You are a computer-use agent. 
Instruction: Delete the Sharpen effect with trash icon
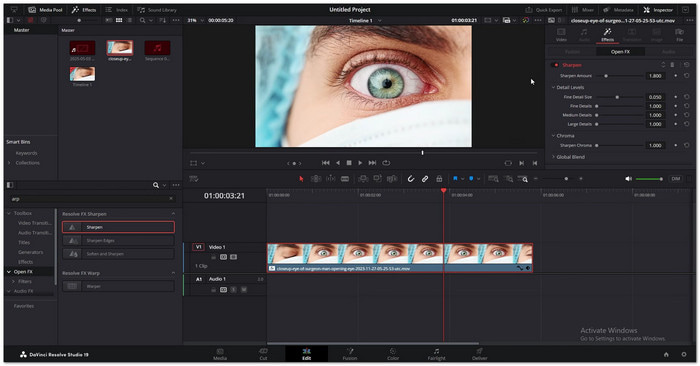(672, 65)
